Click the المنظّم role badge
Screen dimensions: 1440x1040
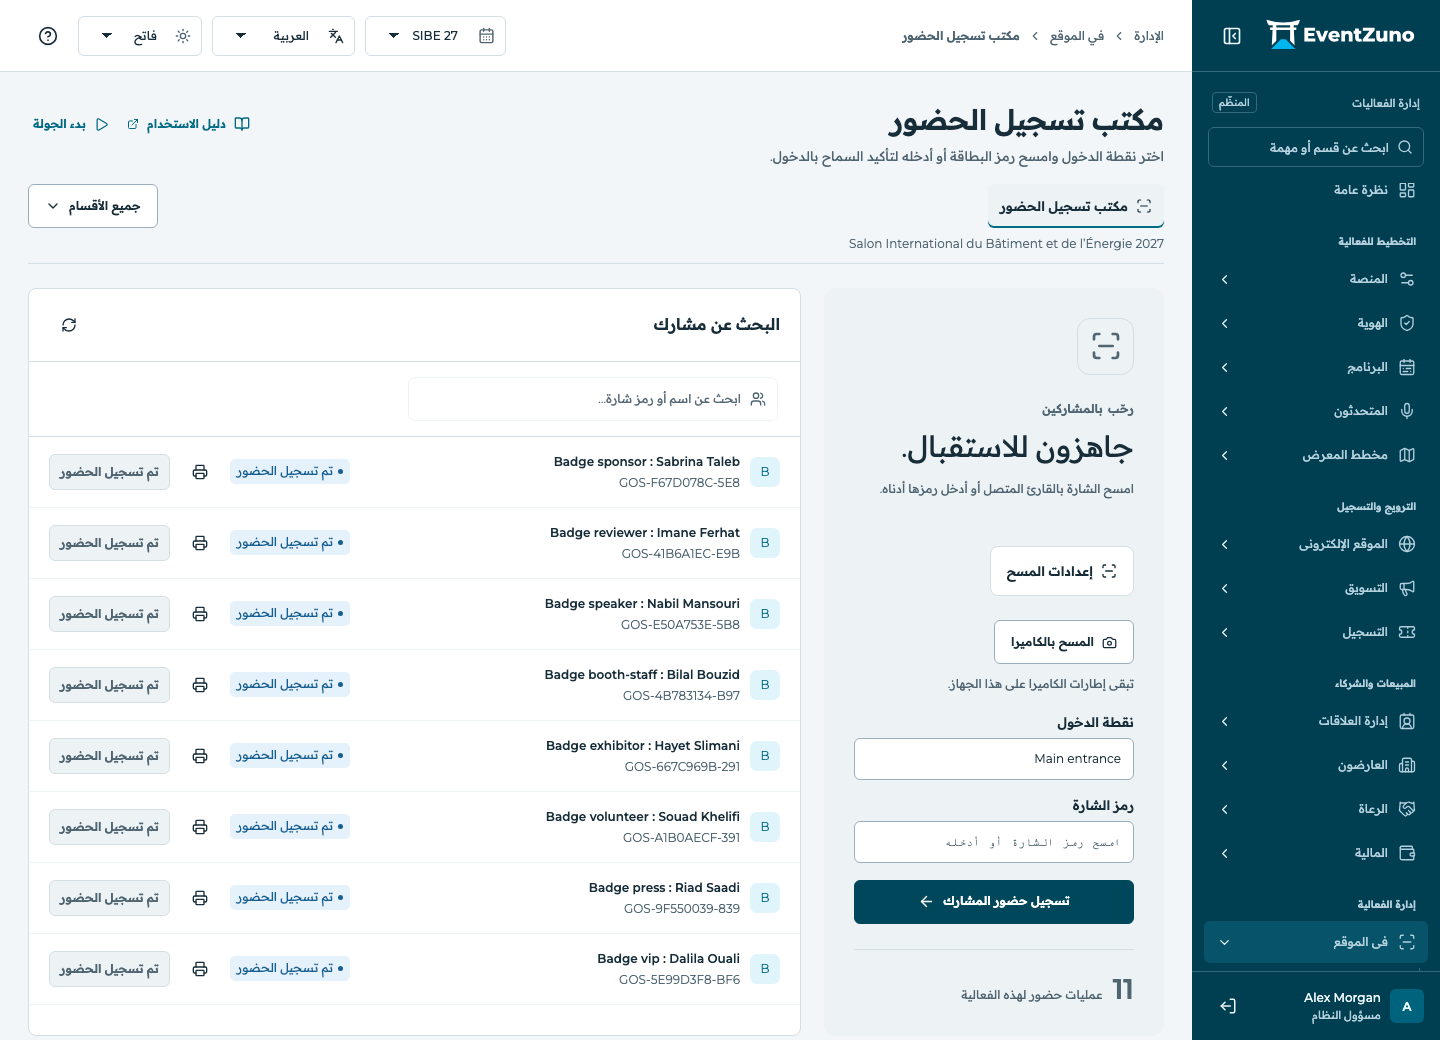coord(1234,103)
